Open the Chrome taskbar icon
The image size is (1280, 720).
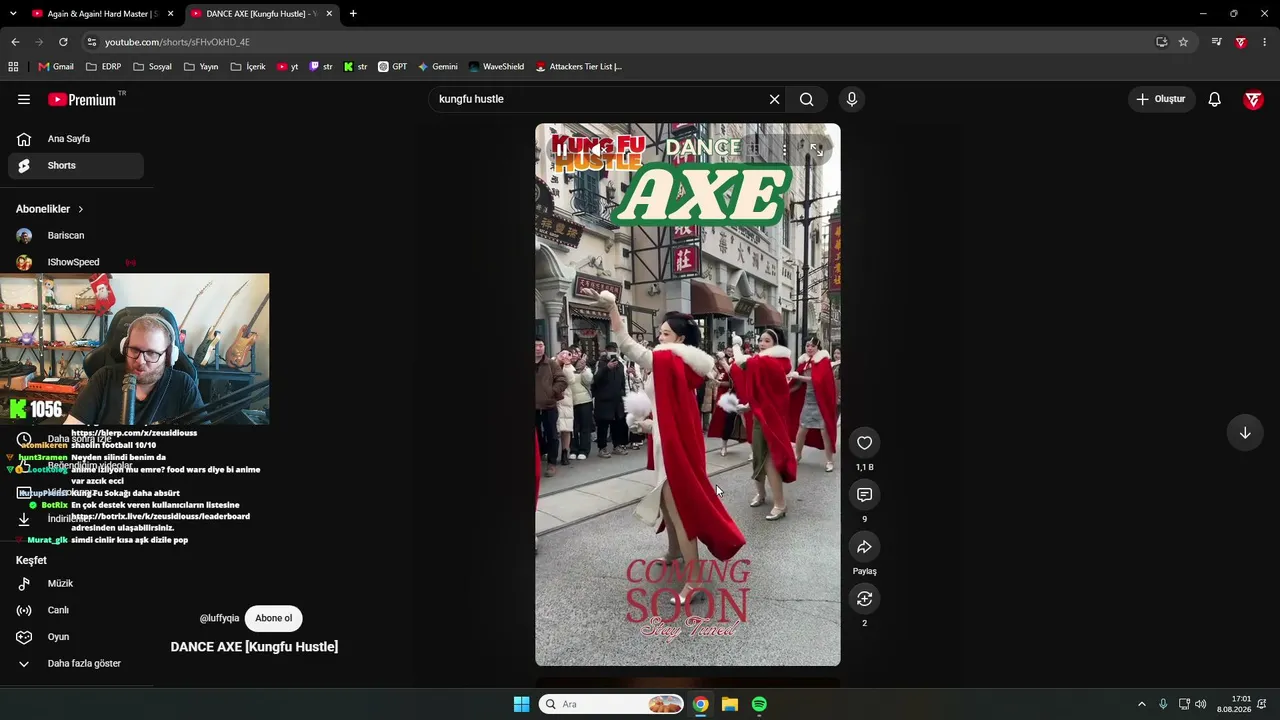point(701,704)
